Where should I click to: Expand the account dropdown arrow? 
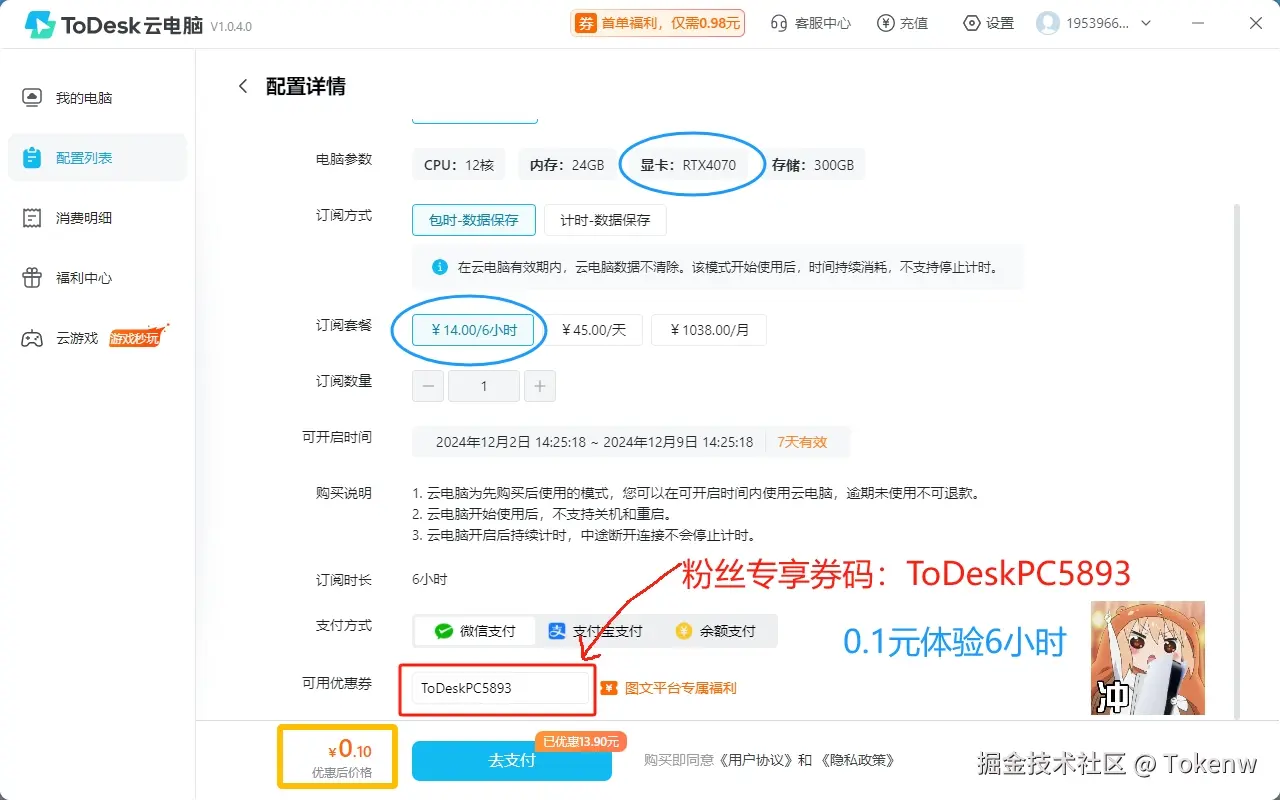click(1146, 23)
